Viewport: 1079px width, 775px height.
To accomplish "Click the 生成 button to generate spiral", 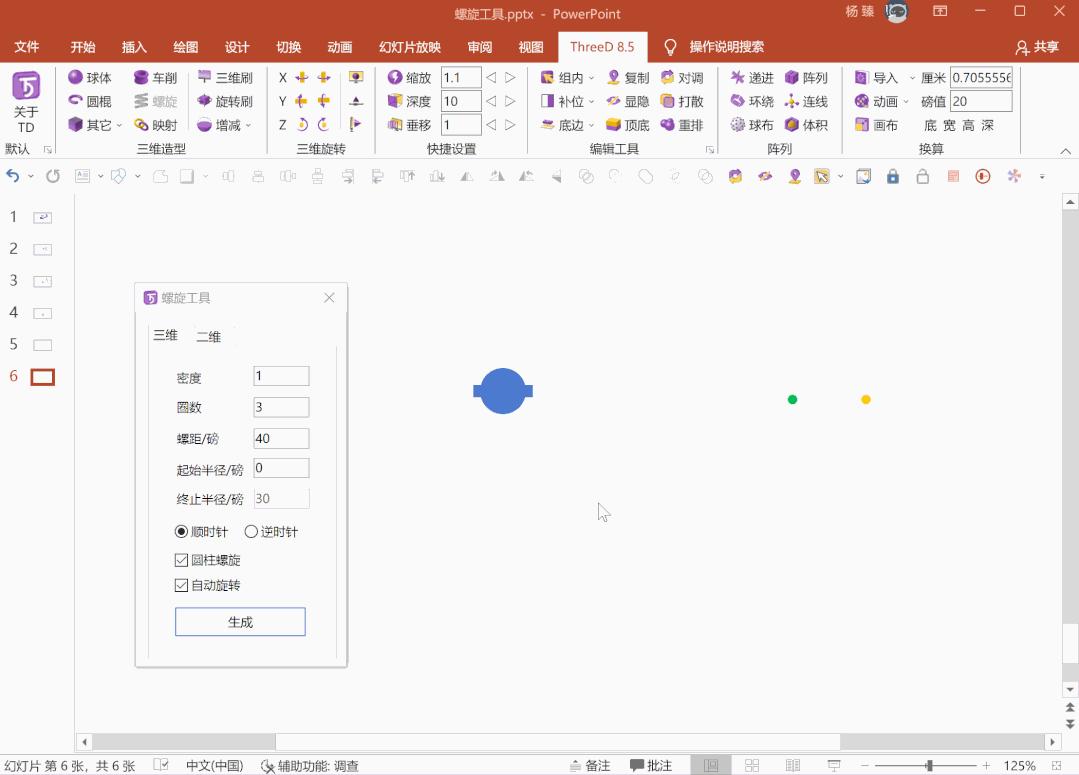I will pyautogui.click(x=240, y=621).
